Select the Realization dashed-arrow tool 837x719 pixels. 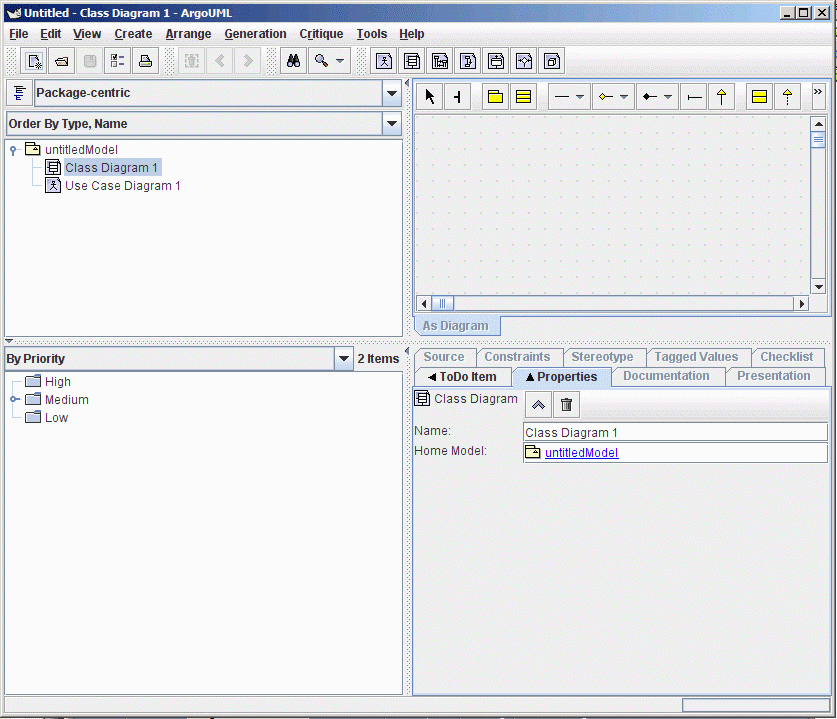pyautogui.click(x=787, y=97)
